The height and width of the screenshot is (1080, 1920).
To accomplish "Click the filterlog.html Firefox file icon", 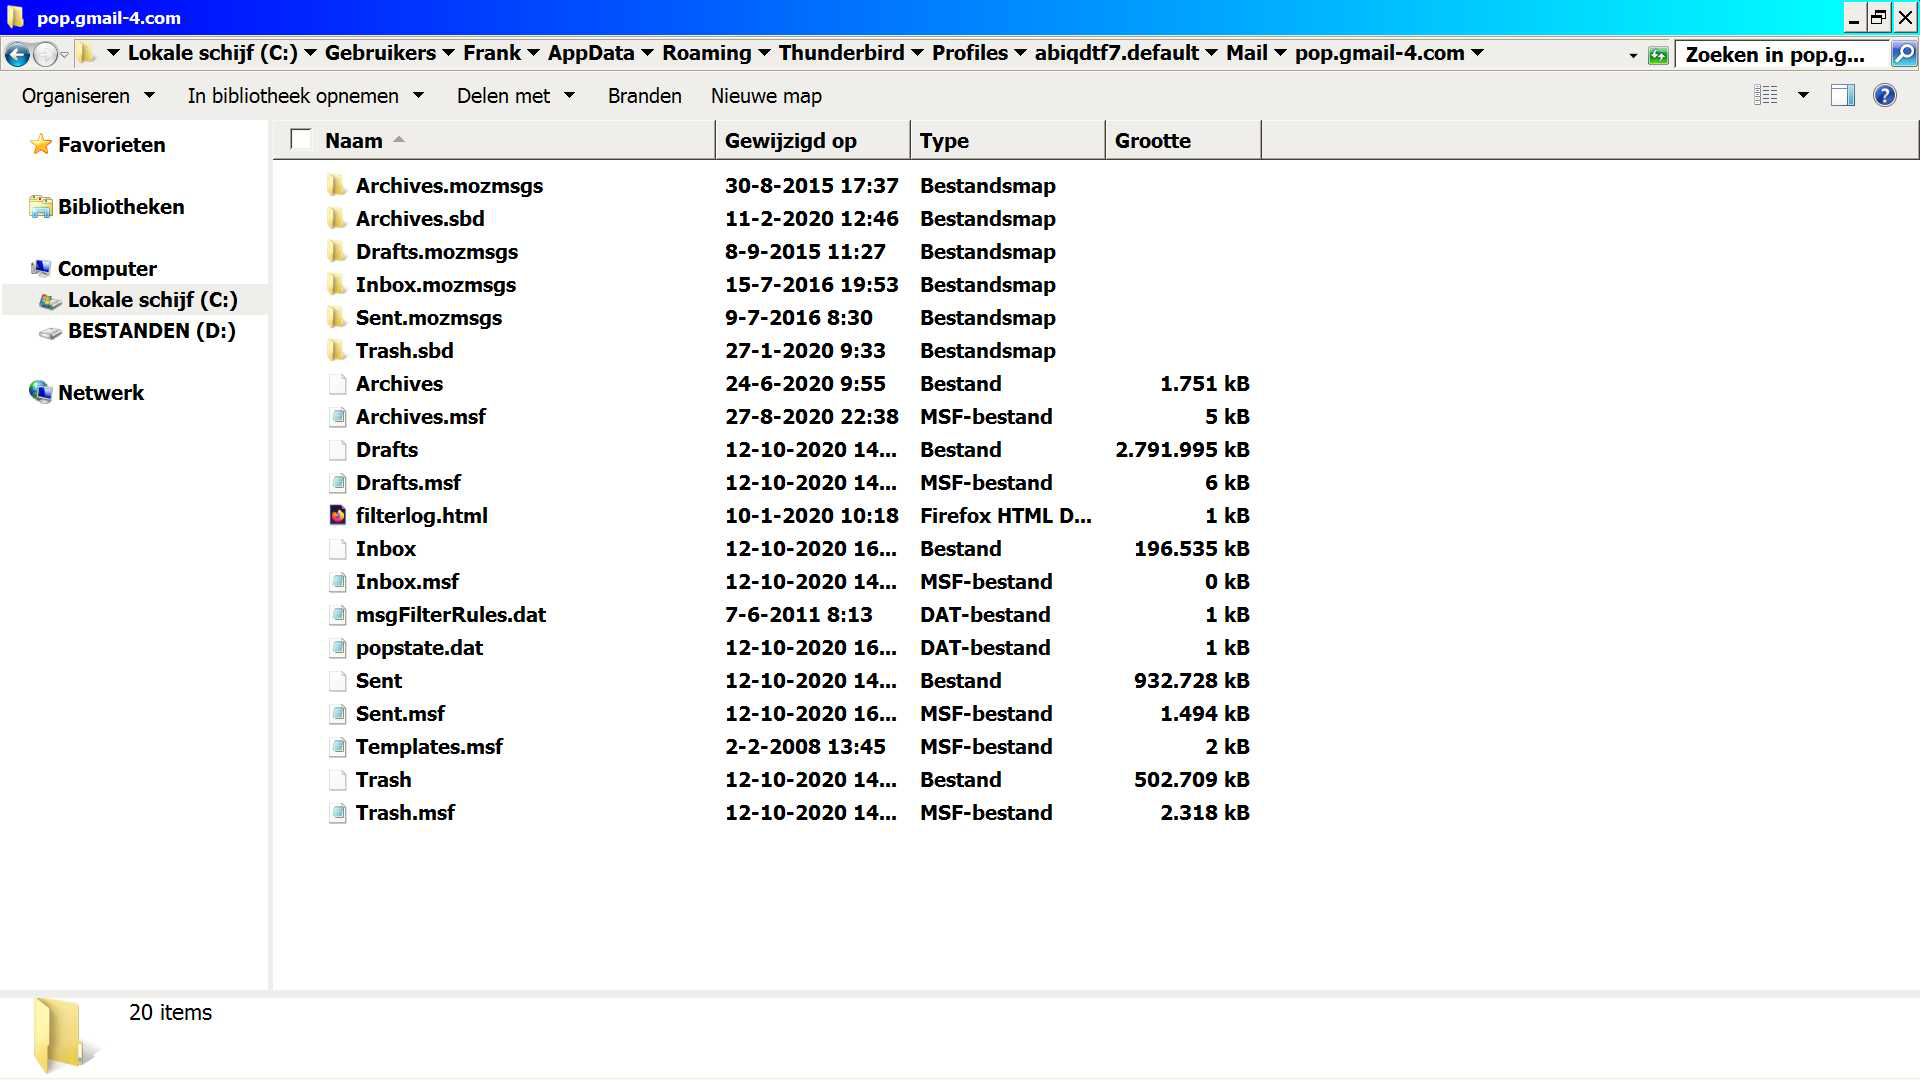I will (338, 515).
